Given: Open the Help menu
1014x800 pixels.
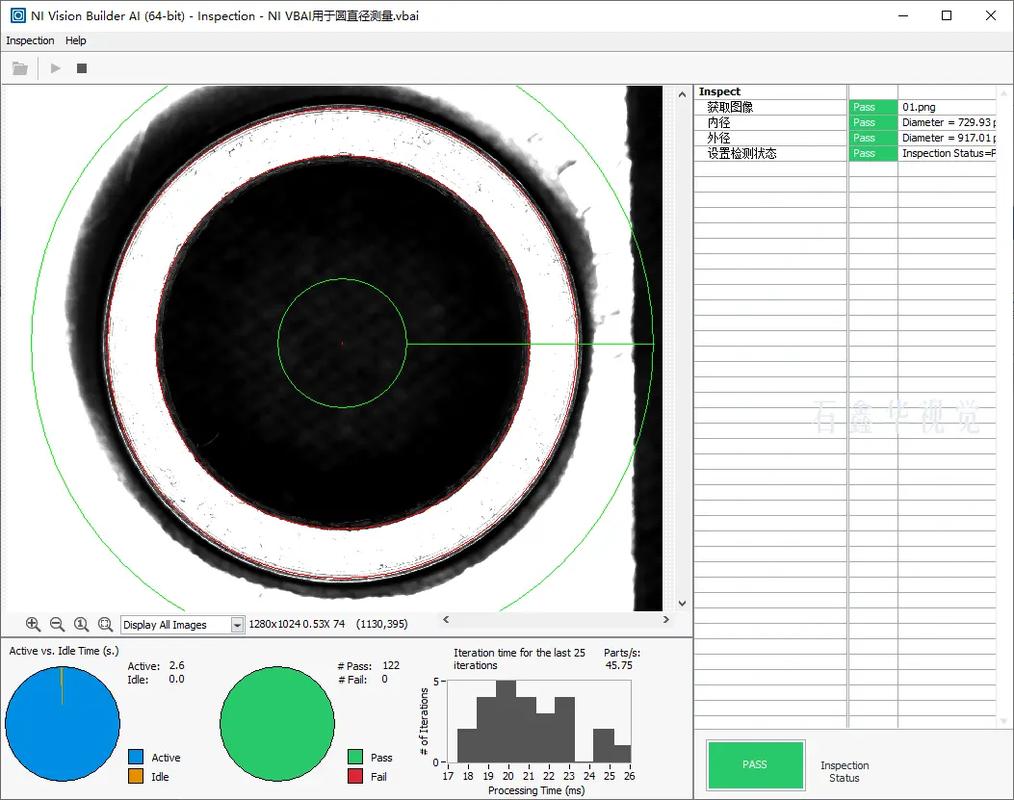Looking at the screenshot, I should (76, 41).
